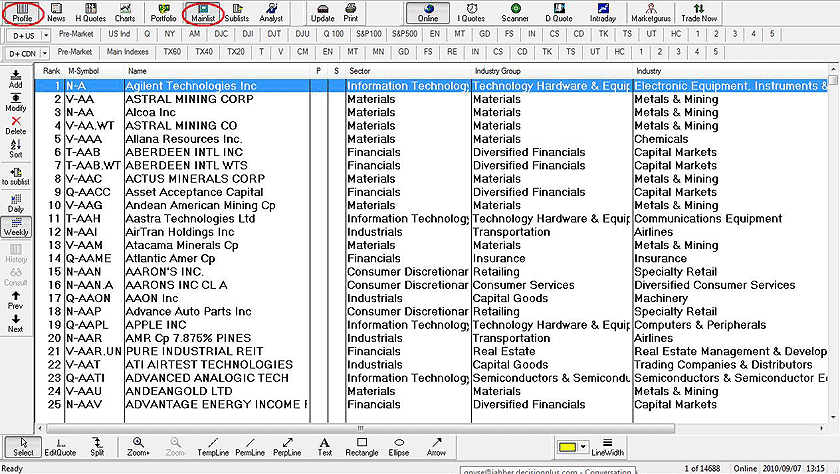Select the Main Indexes tab
Image resolution: width=840 pixels, height=474 pixels.
(128, 52)
